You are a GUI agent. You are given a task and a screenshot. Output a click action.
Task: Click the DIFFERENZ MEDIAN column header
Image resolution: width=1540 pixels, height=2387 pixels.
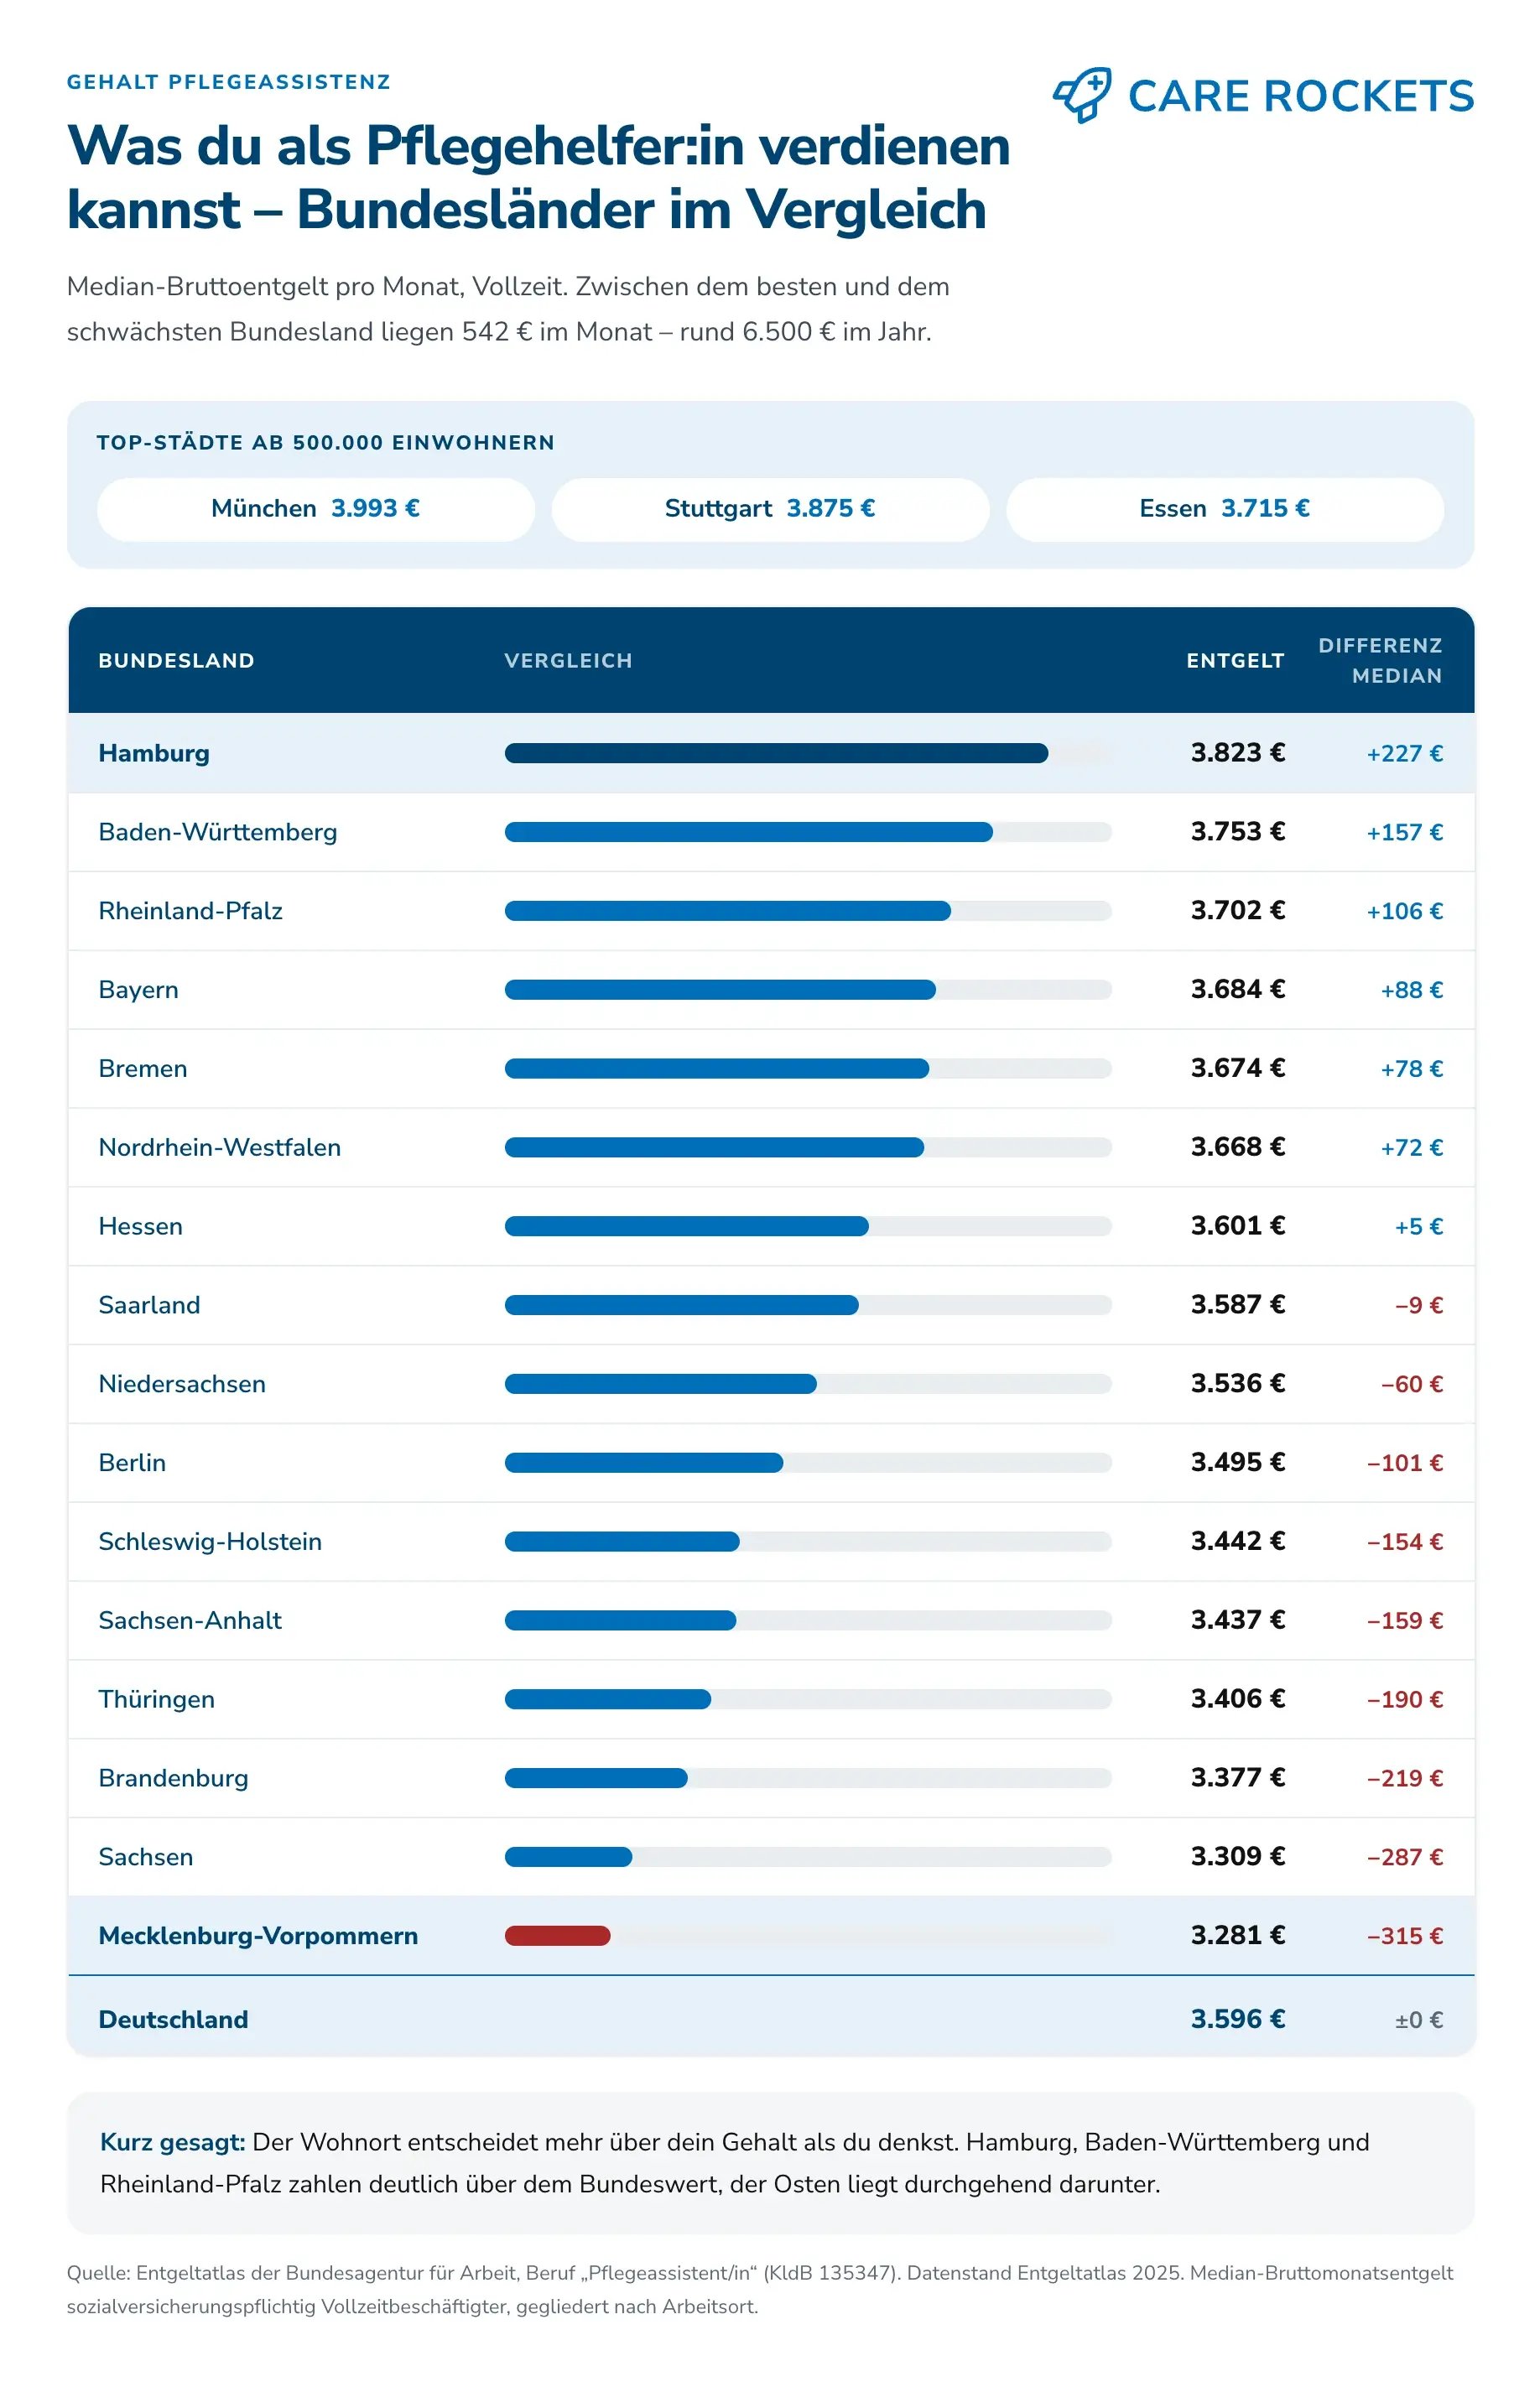coord(1380,660)
